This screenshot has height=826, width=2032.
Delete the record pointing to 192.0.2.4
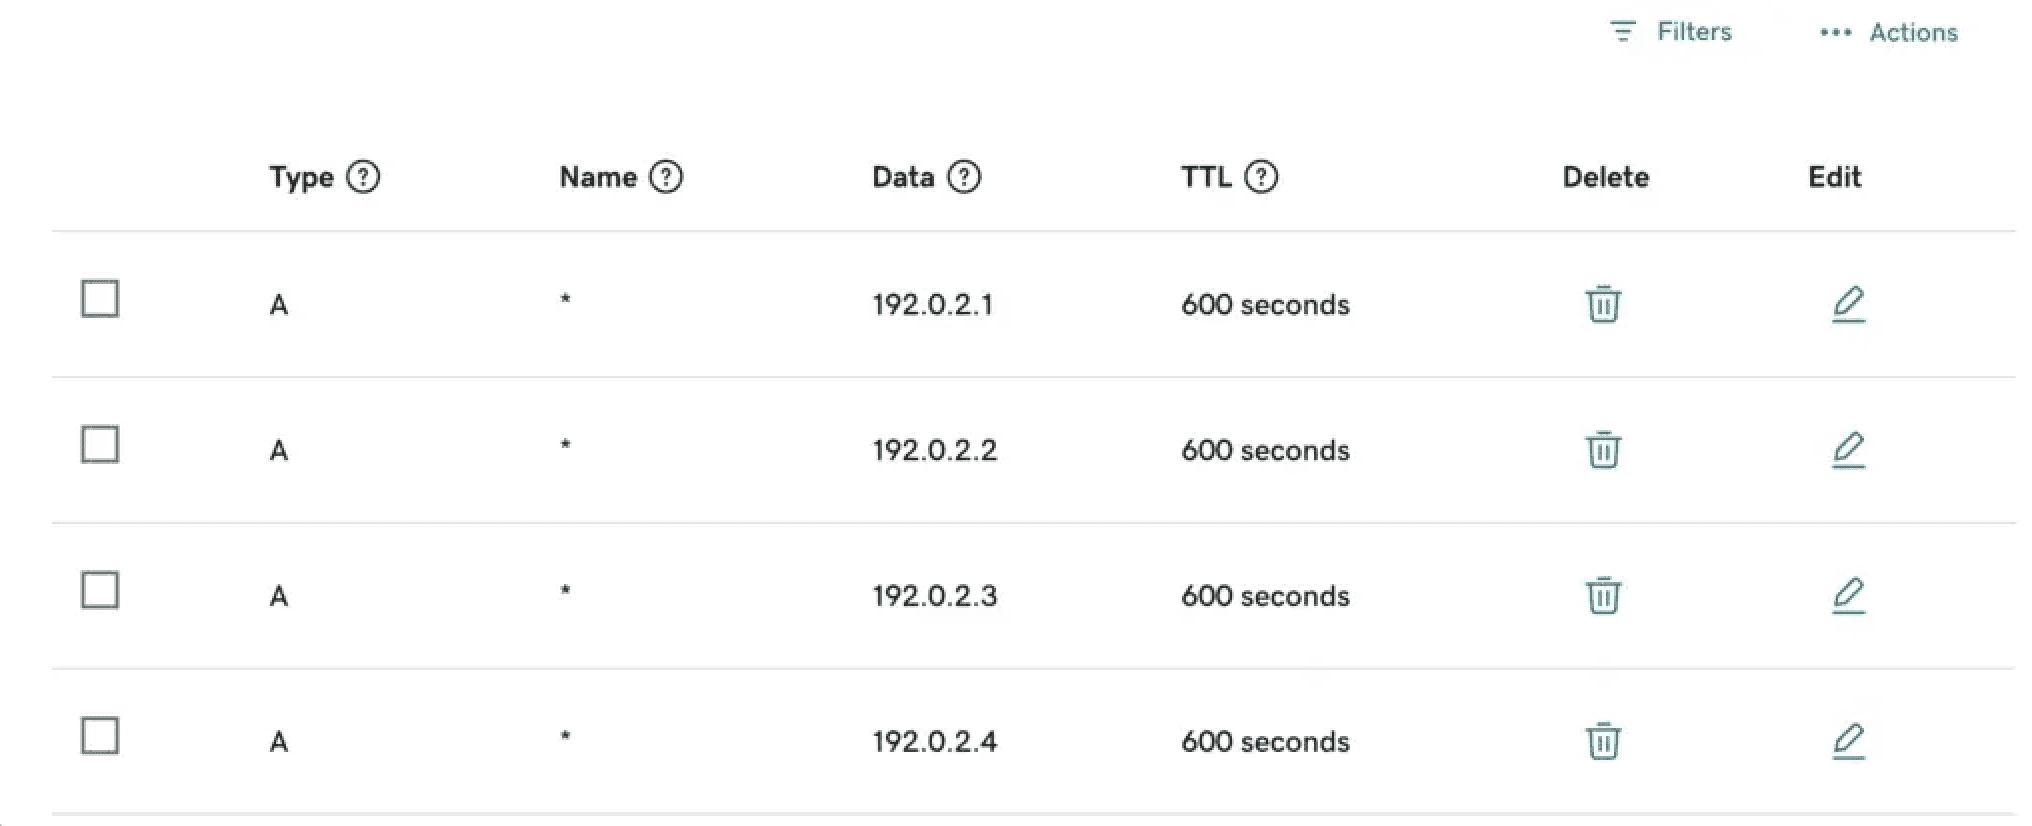1603,741
